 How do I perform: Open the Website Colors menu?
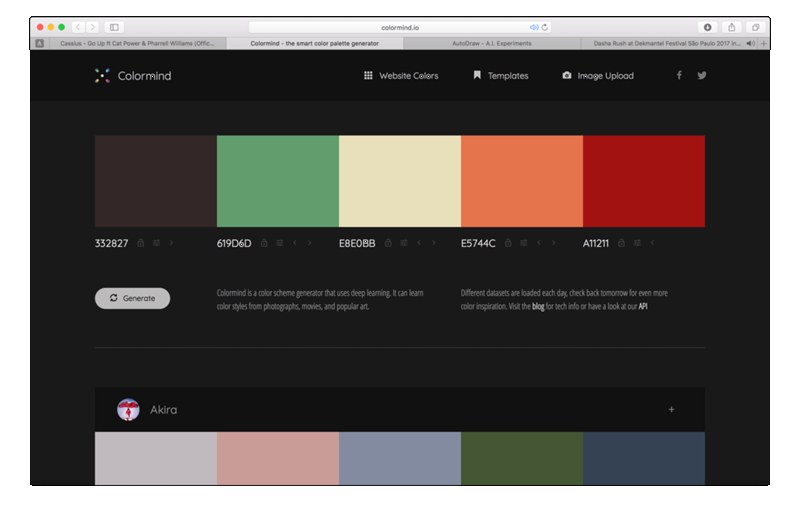point(401,76)
